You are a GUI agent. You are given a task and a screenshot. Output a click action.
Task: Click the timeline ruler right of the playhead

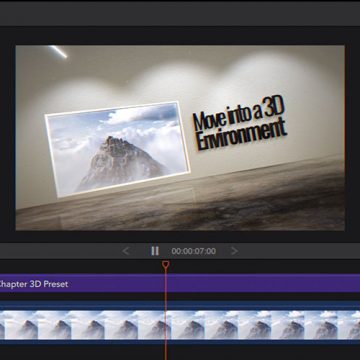(x=263, y=266)
